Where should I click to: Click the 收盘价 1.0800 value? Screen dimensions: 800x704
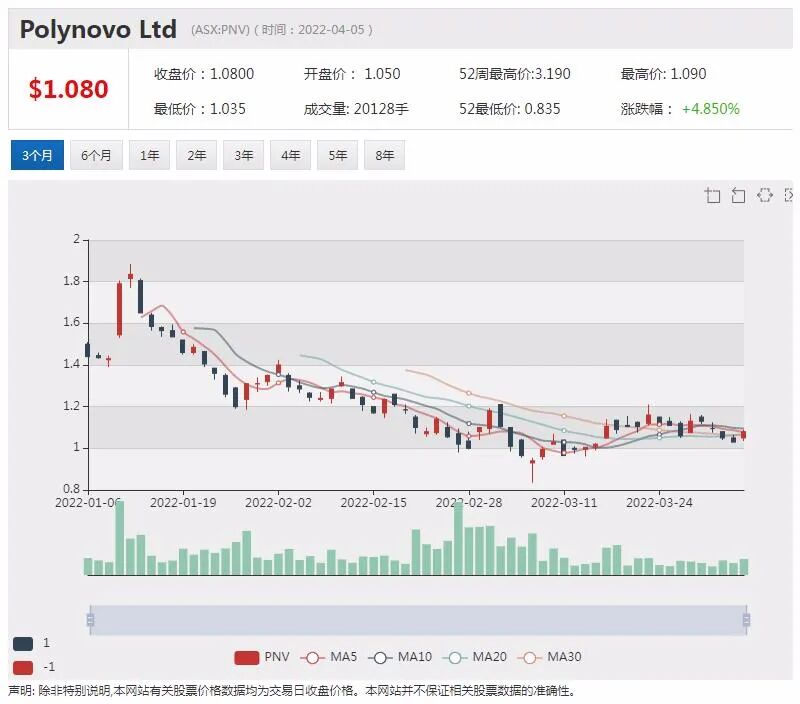[x=204, y=74]
